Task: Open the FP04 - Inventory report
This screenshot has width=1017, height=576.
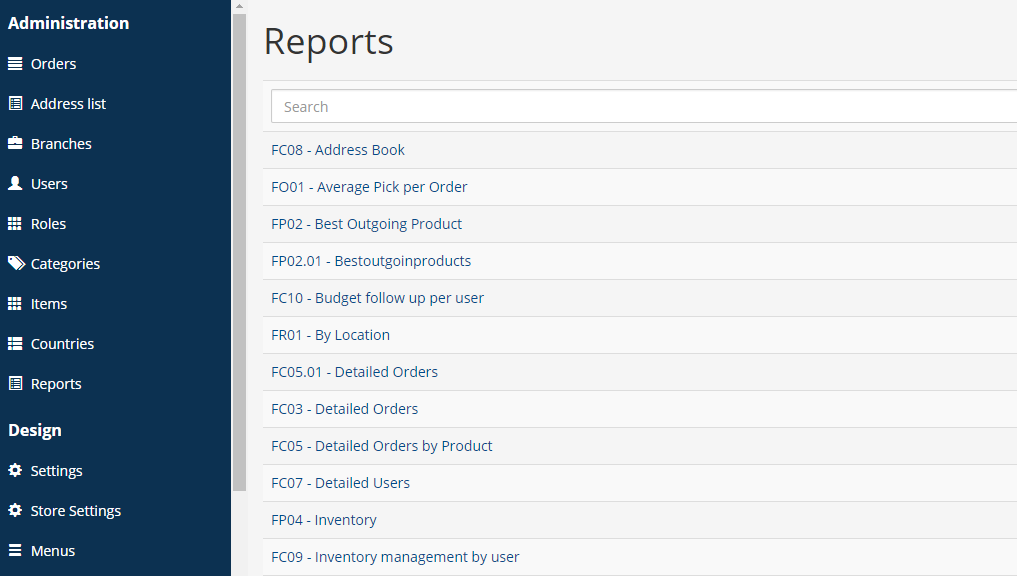Action: [x=324, y=520]
